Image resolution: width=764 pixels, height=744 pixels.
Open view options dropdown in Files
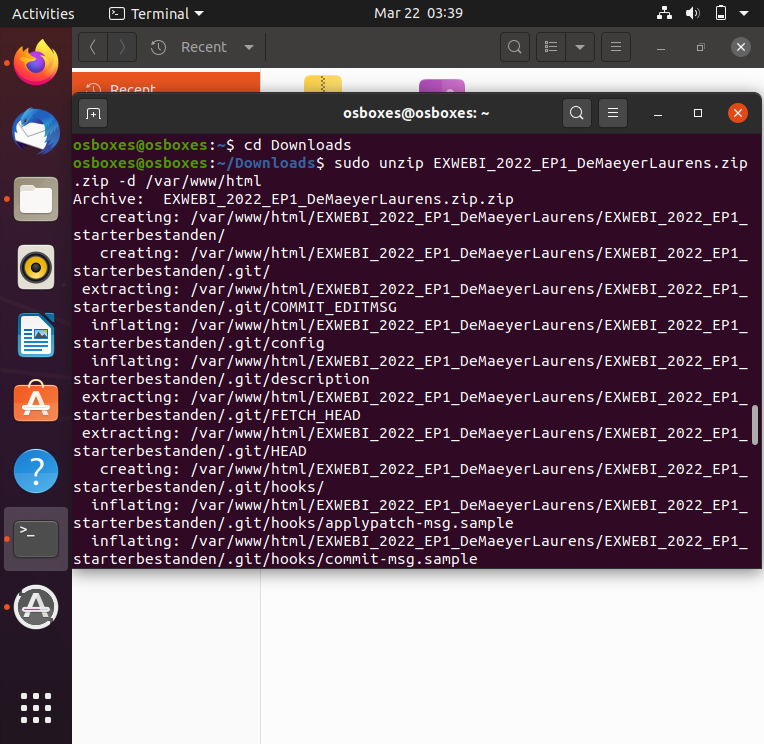coord(580,47)
